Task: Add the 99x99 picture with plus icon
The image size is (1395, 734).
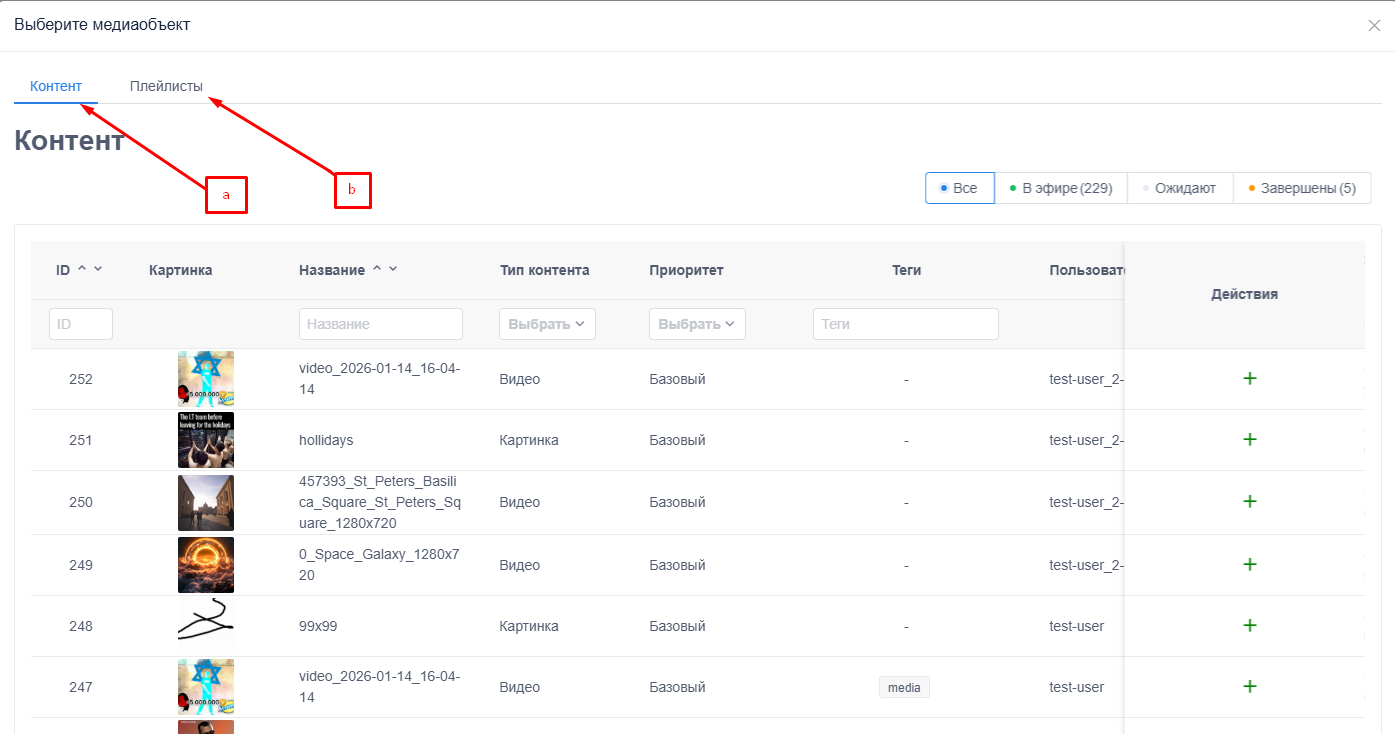Action: [x=1249, y=625]
